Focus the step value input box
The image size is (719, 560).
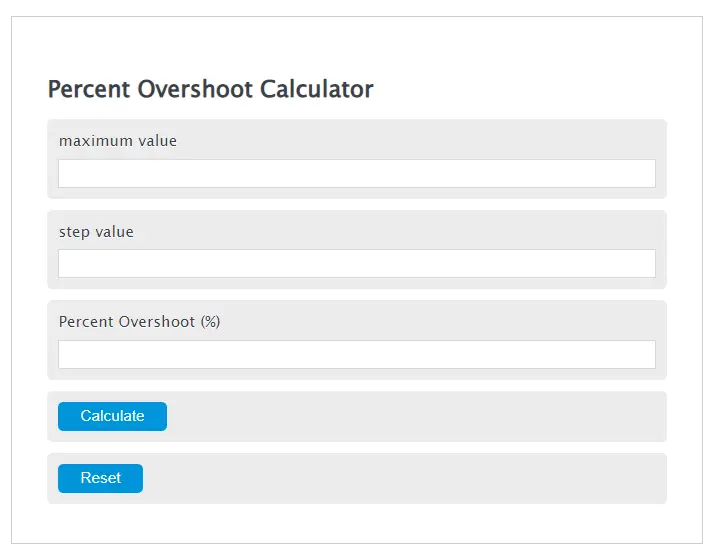(356, 263)
